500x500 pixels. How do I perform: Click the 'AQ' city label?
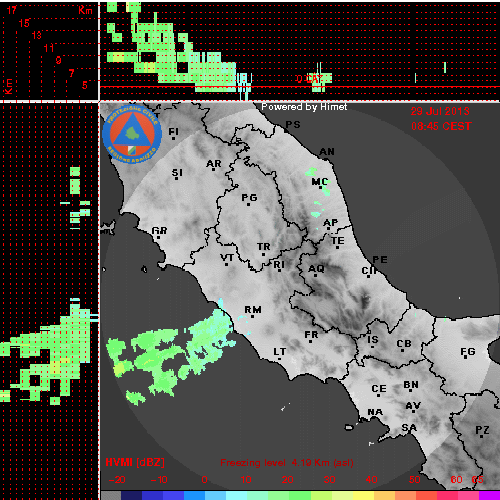[x=316, y=269]
